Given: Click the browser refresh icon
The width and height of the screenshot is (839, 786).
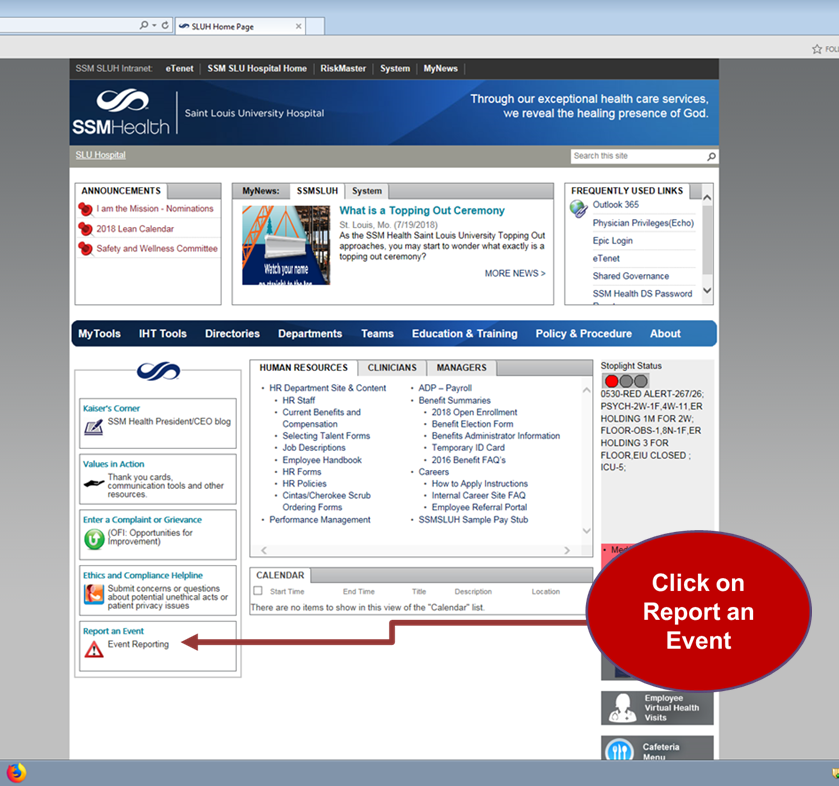Looking at the screenshot, I should tap(165, 25).
